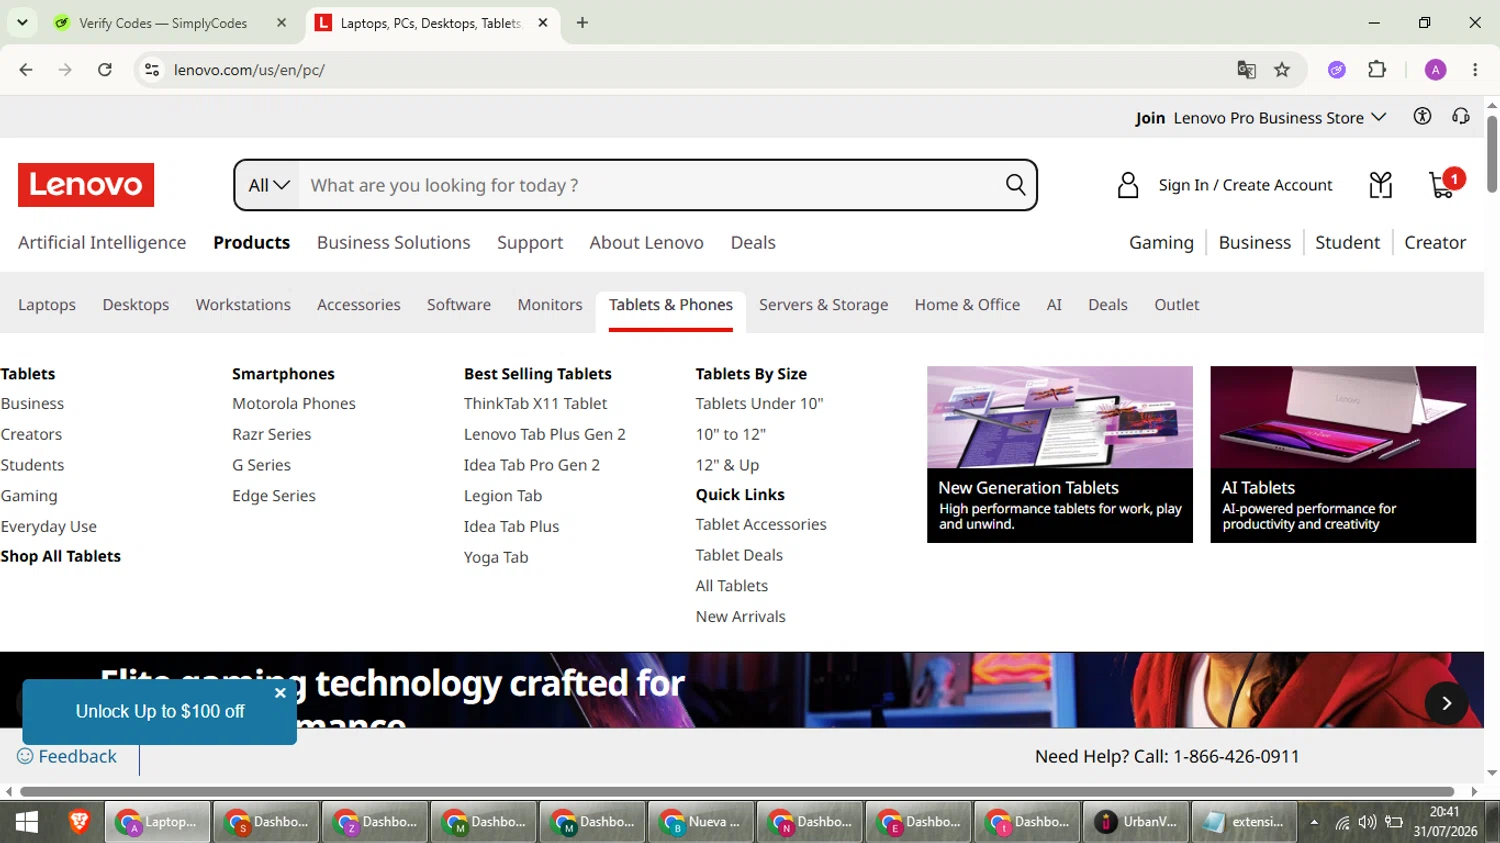Expand the All search category dropdown
The width and height of the screenshot is (1500, 843).
[x=268, y=185]
